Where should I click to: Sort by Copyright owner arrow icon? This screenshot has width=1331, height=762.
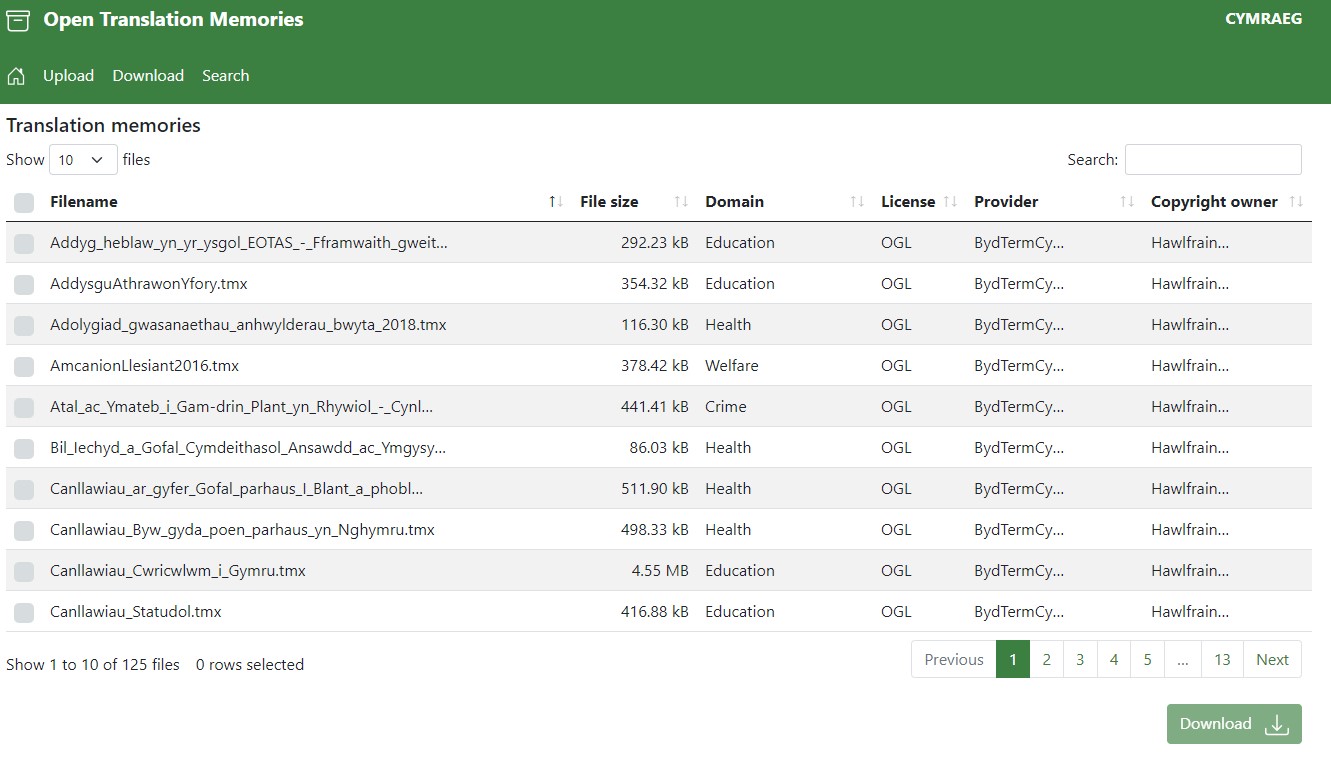point(1297,202)
